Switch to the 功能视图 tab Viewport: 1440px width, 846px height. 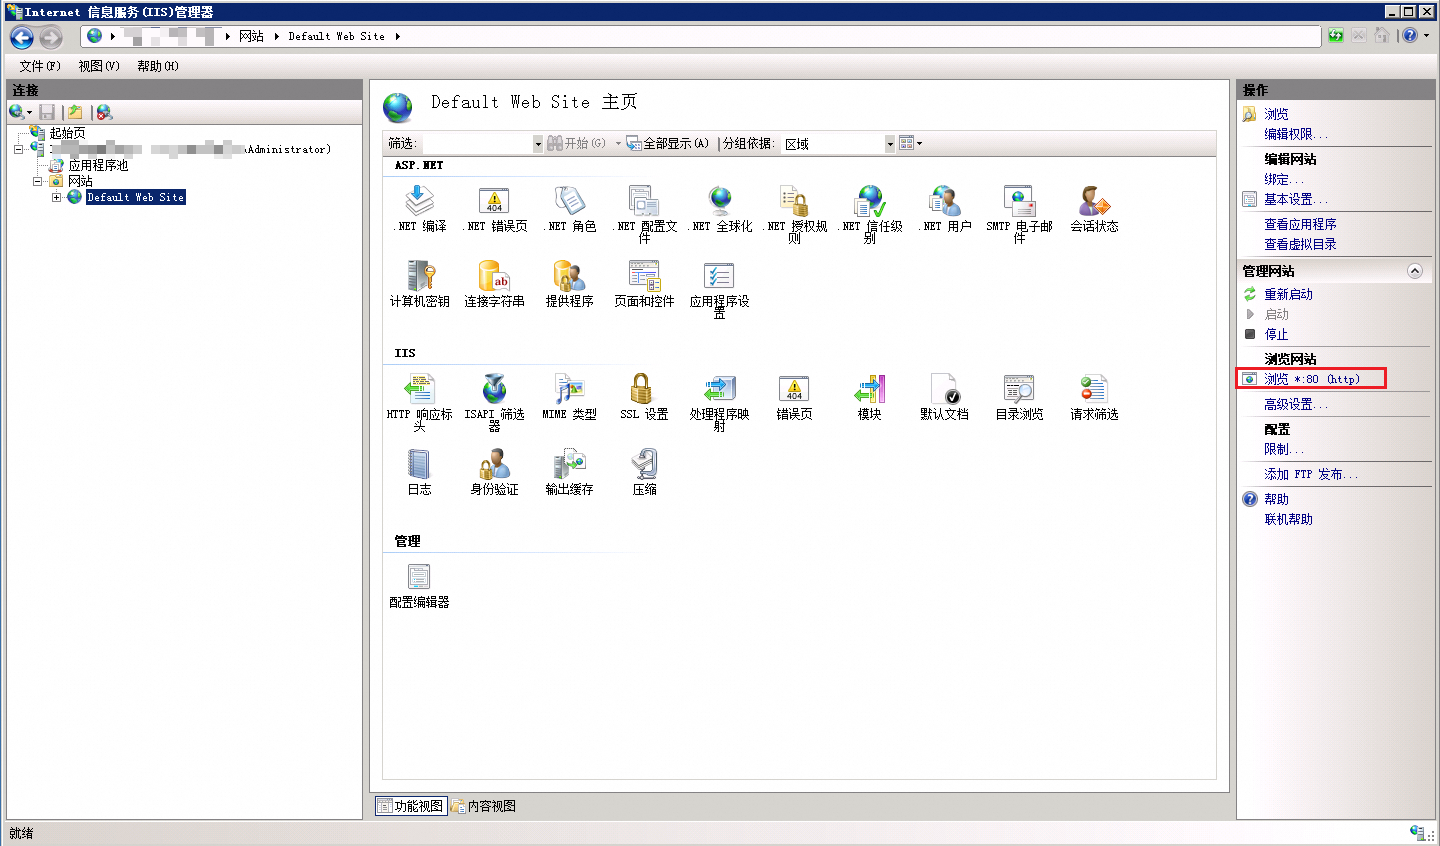point(410,806)
